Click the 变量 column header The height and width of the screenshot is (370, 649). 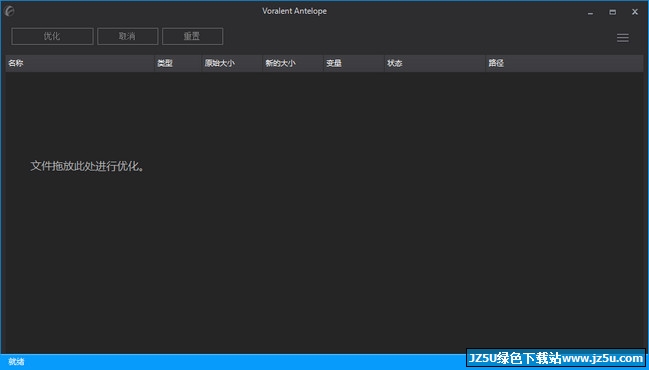click(x=353, y=63)
